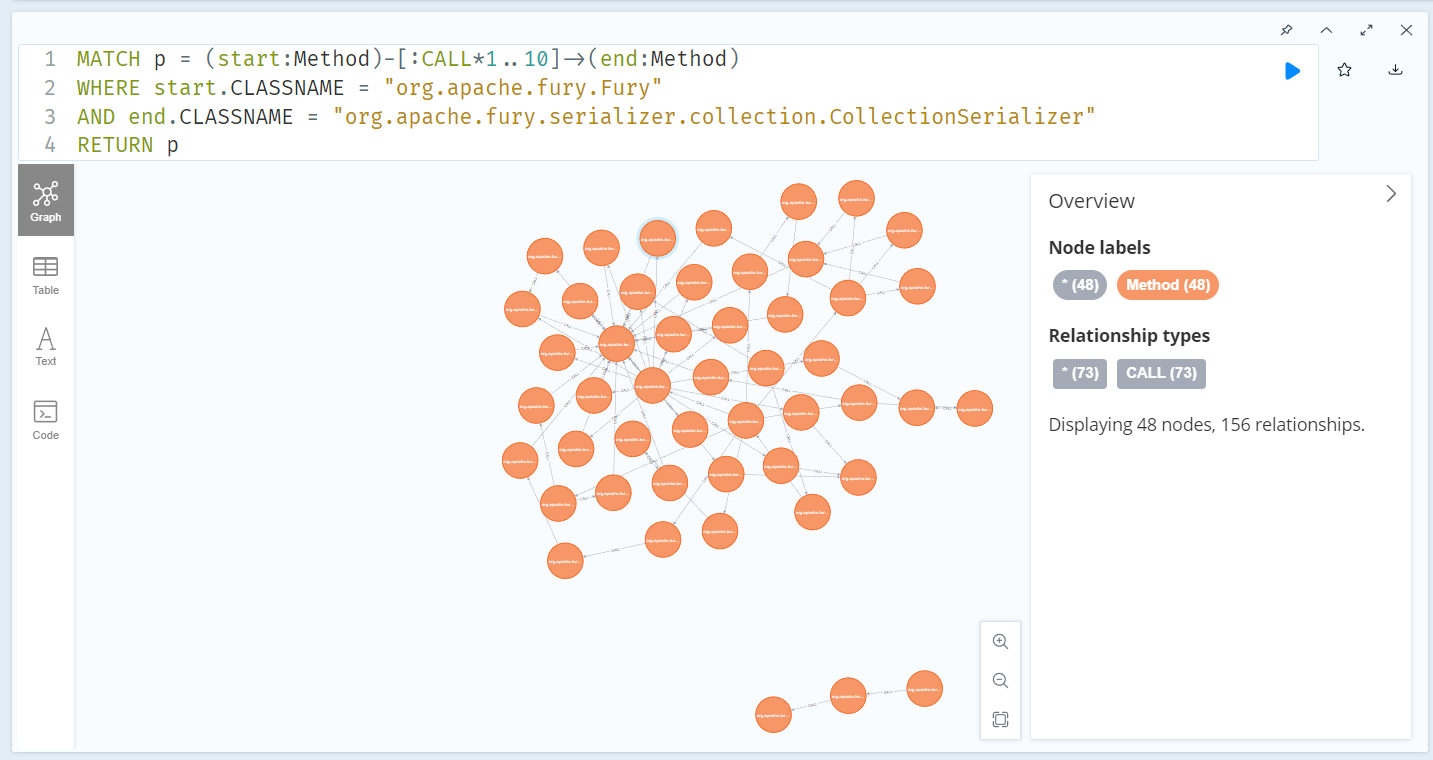Zoom out of the graph
The height and width of the screenshot is (760, 1433).
pos(1000,681)
